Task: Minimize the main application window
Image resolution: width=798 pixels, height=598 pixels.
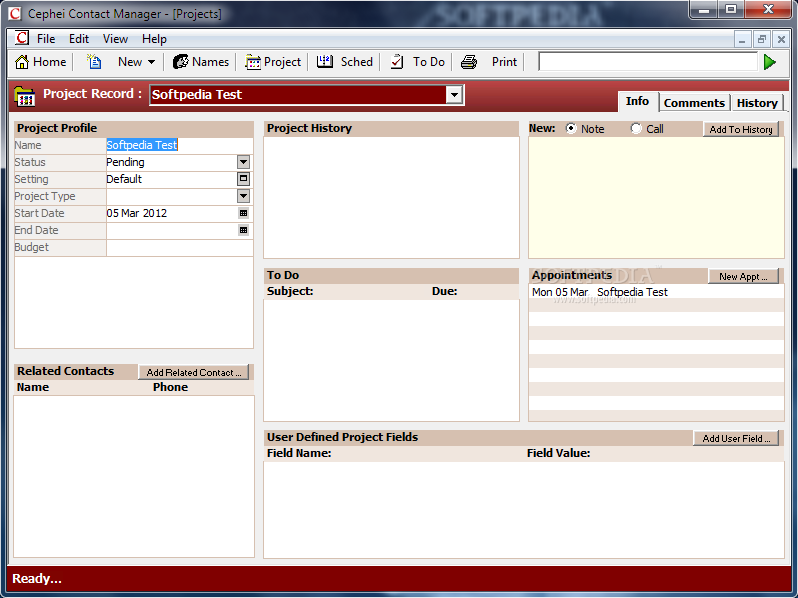Action: click(704, 9)
